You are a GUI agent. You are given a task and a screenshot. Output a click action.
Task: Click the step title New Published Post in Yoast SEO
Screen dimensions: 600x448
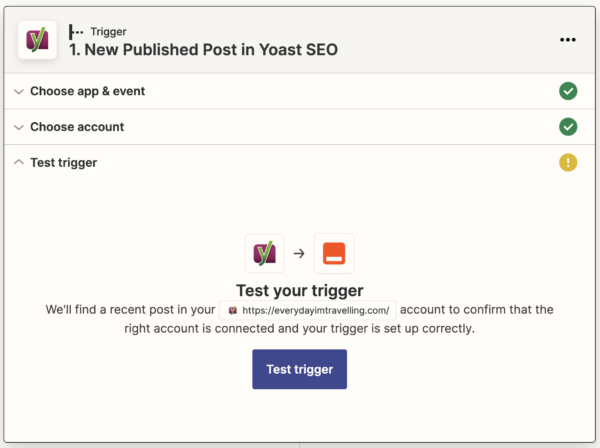[x=203, y=50]
